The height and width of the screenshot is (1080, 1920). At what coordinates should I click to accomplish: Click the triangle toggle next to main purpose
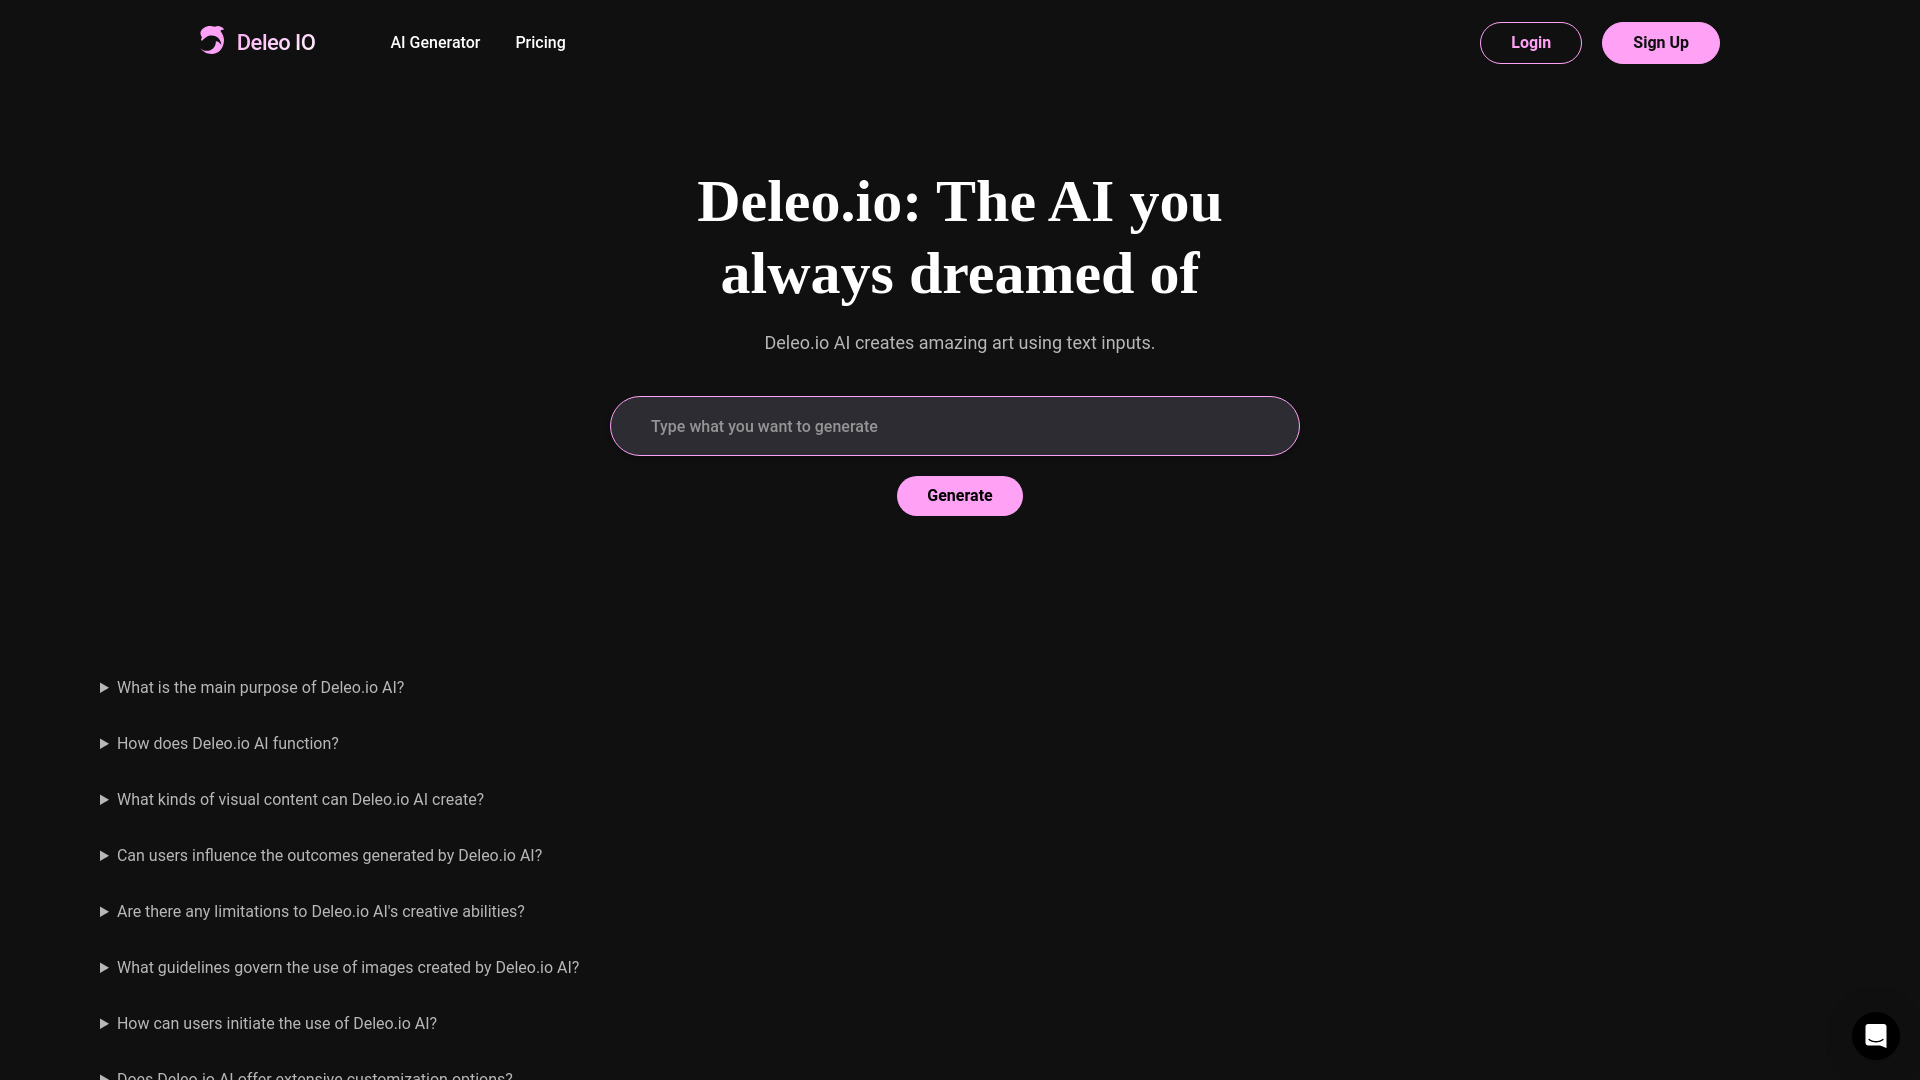click(103, 687)
